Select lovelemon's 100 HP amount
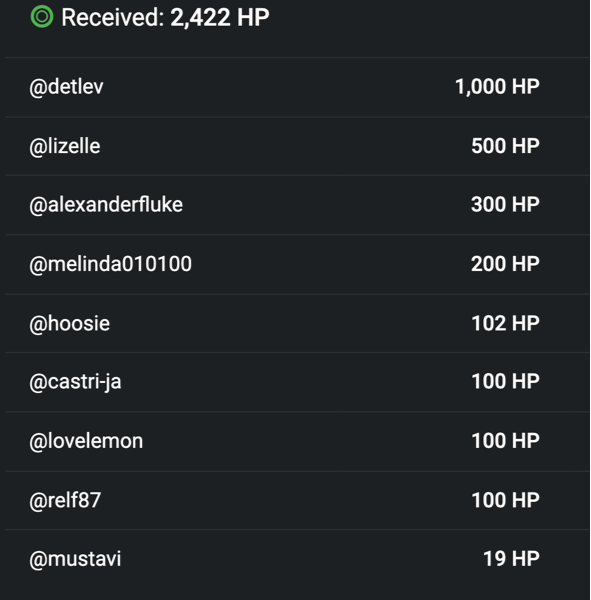This screenshot has width=591, height=600. click(x=505, y=441)
